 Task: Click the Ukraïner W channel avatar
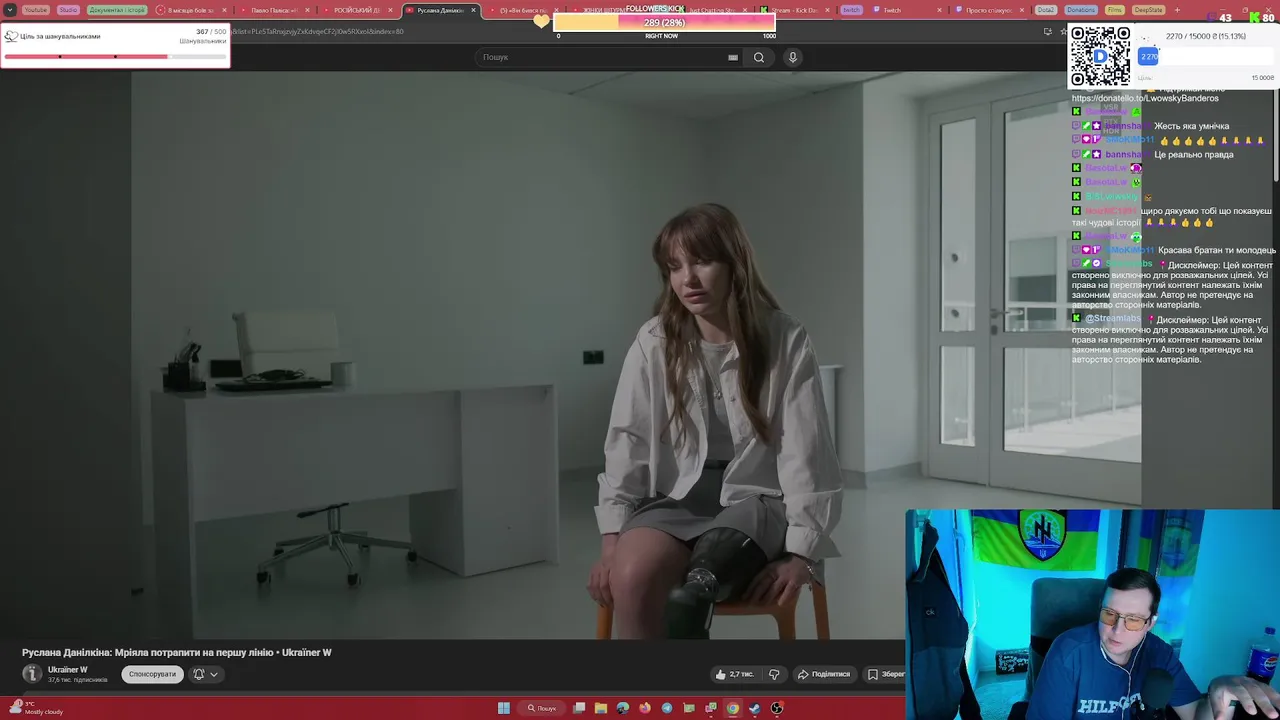pos(32,674)
